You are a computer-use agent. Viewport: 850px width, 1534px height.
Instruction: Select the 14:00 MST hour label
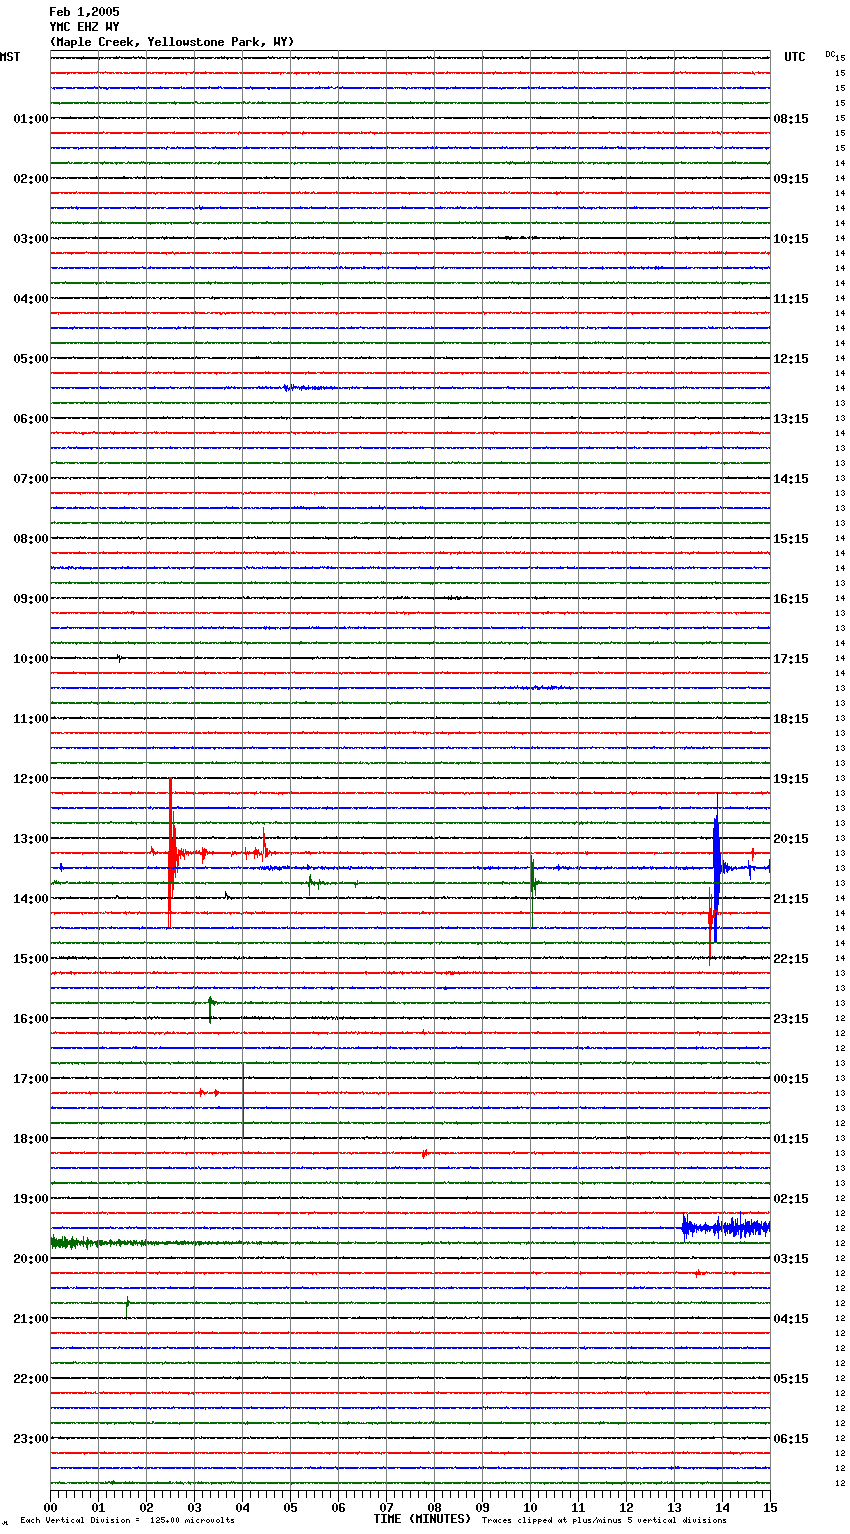click(31, 899)
